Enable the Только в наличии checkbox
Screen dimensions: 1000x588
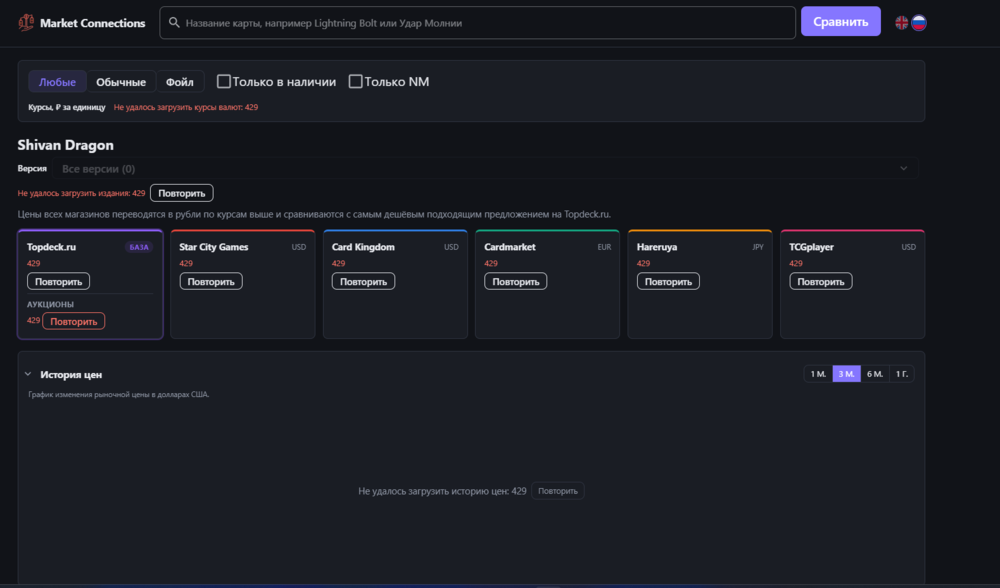pos(223,82)
